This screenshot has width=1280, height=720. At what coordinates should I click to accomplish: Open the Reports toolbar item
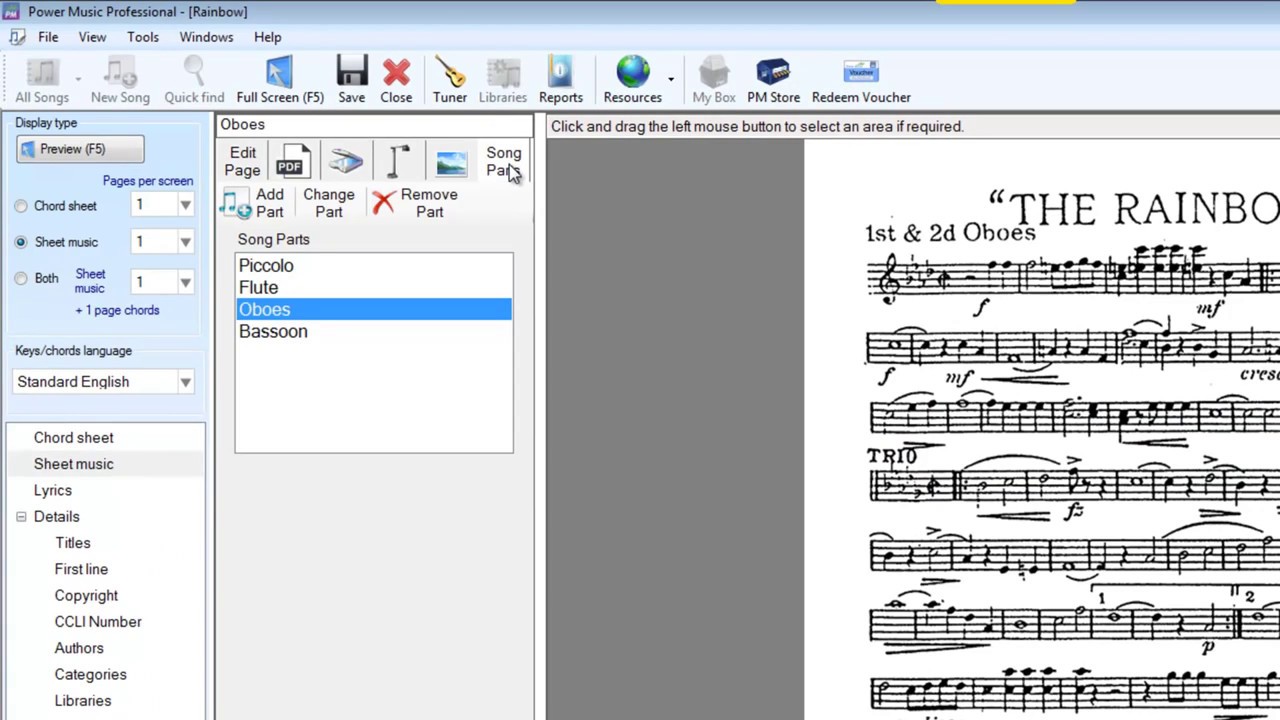pos(560,80)
